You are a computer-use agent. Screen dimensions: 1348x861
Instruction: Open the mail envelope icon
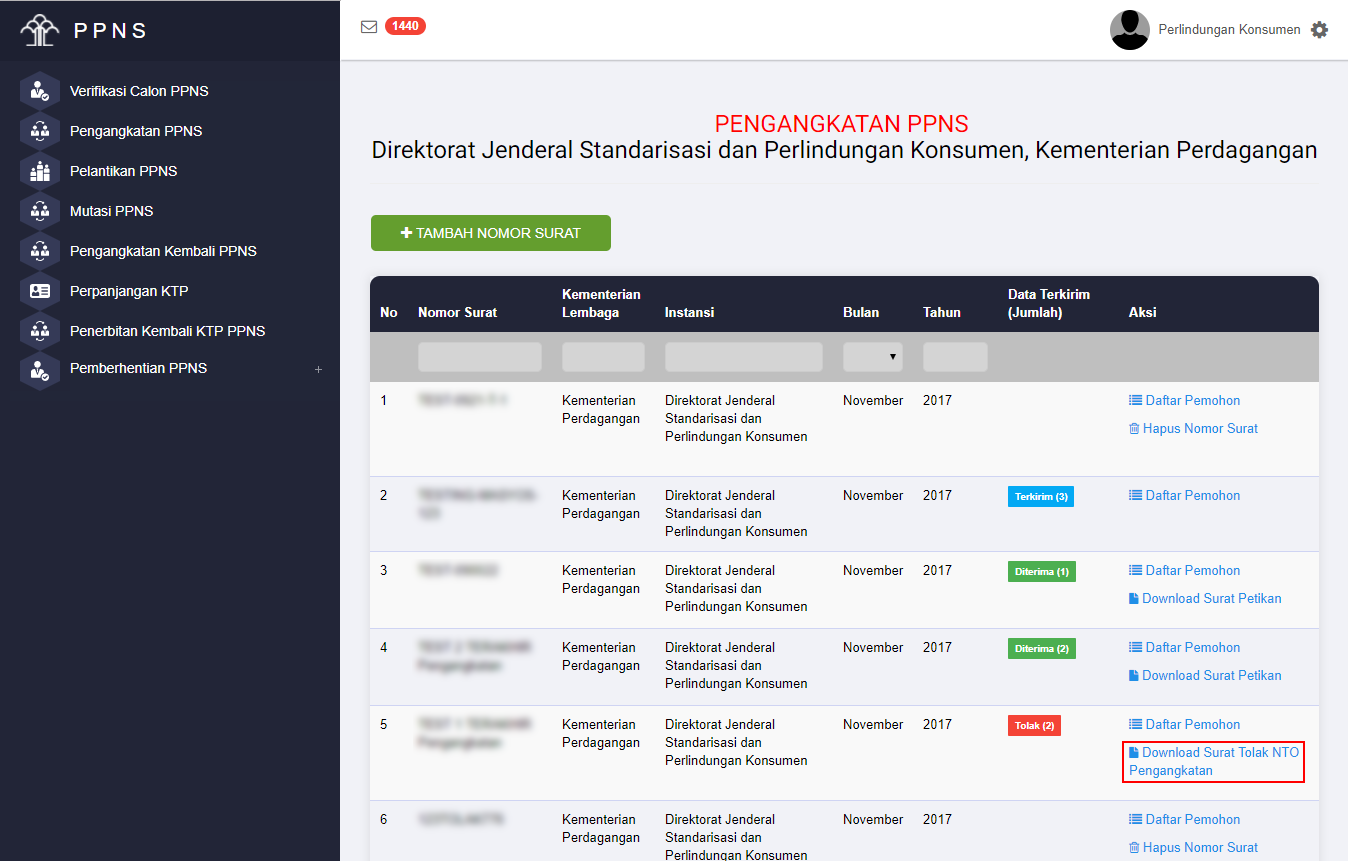(369, 27)
